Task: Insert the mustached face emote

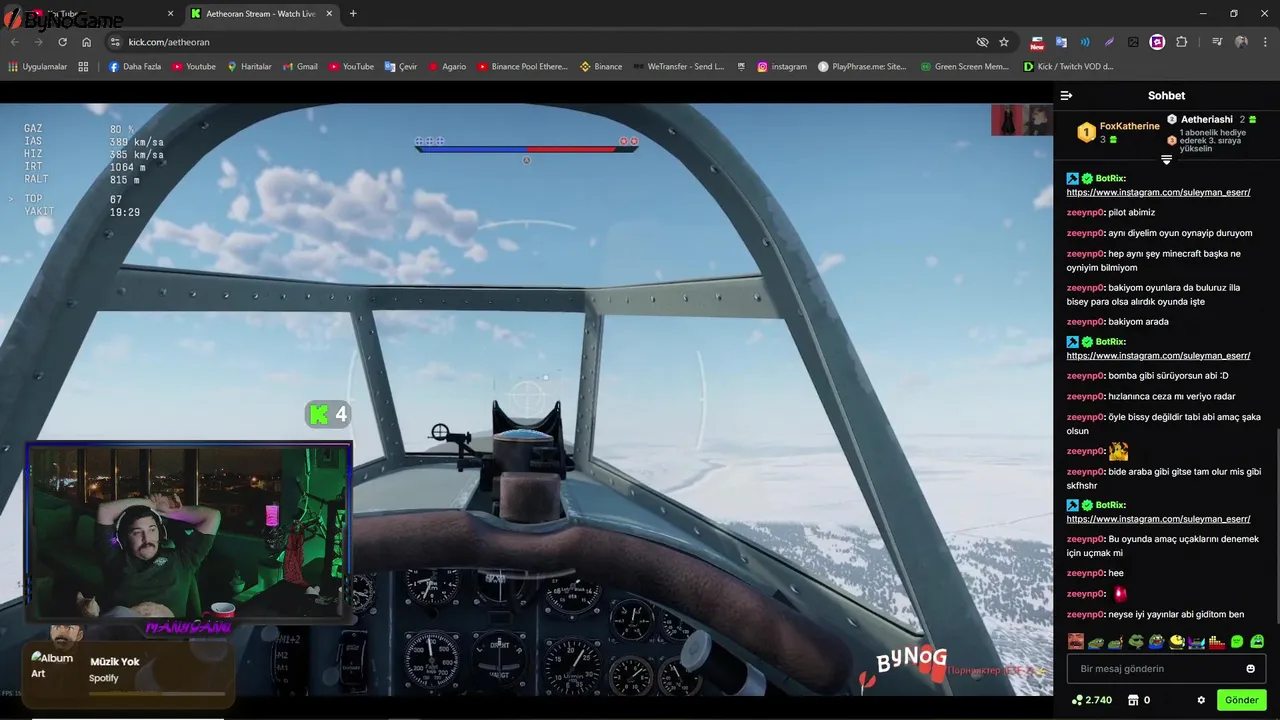Action: click(1076, 641)
